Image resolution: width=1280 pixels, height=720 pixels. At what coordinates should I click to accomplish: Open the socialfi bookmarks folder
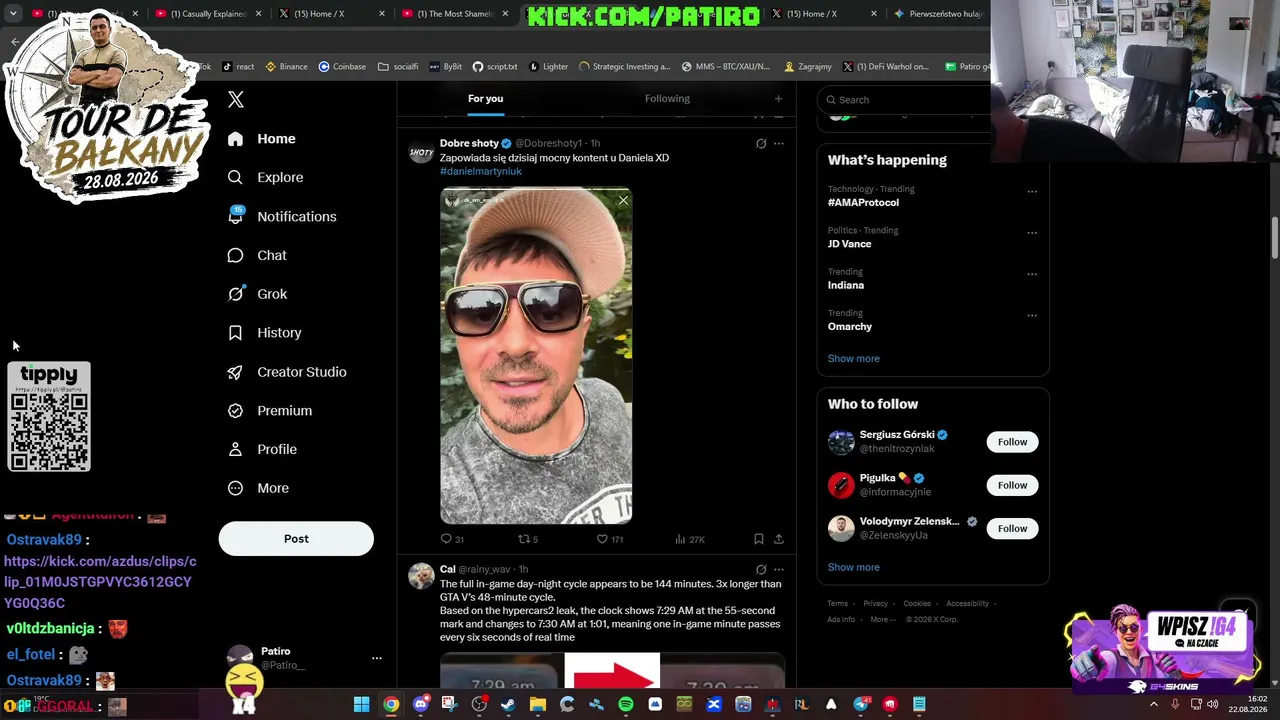[x=398, y=67]
